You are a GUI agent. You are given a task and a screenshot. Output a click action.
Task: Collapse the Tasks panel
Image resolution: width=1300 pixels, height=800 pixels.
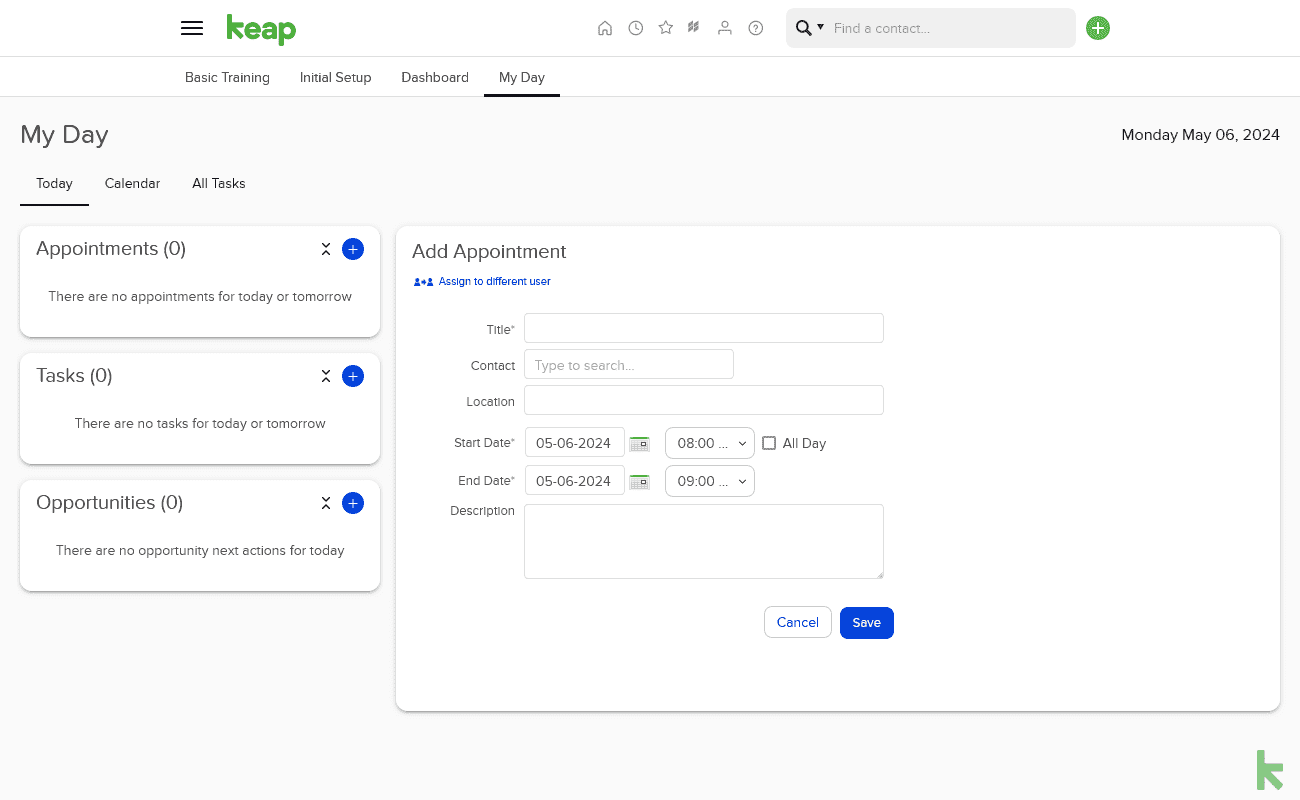coord(326,376)
